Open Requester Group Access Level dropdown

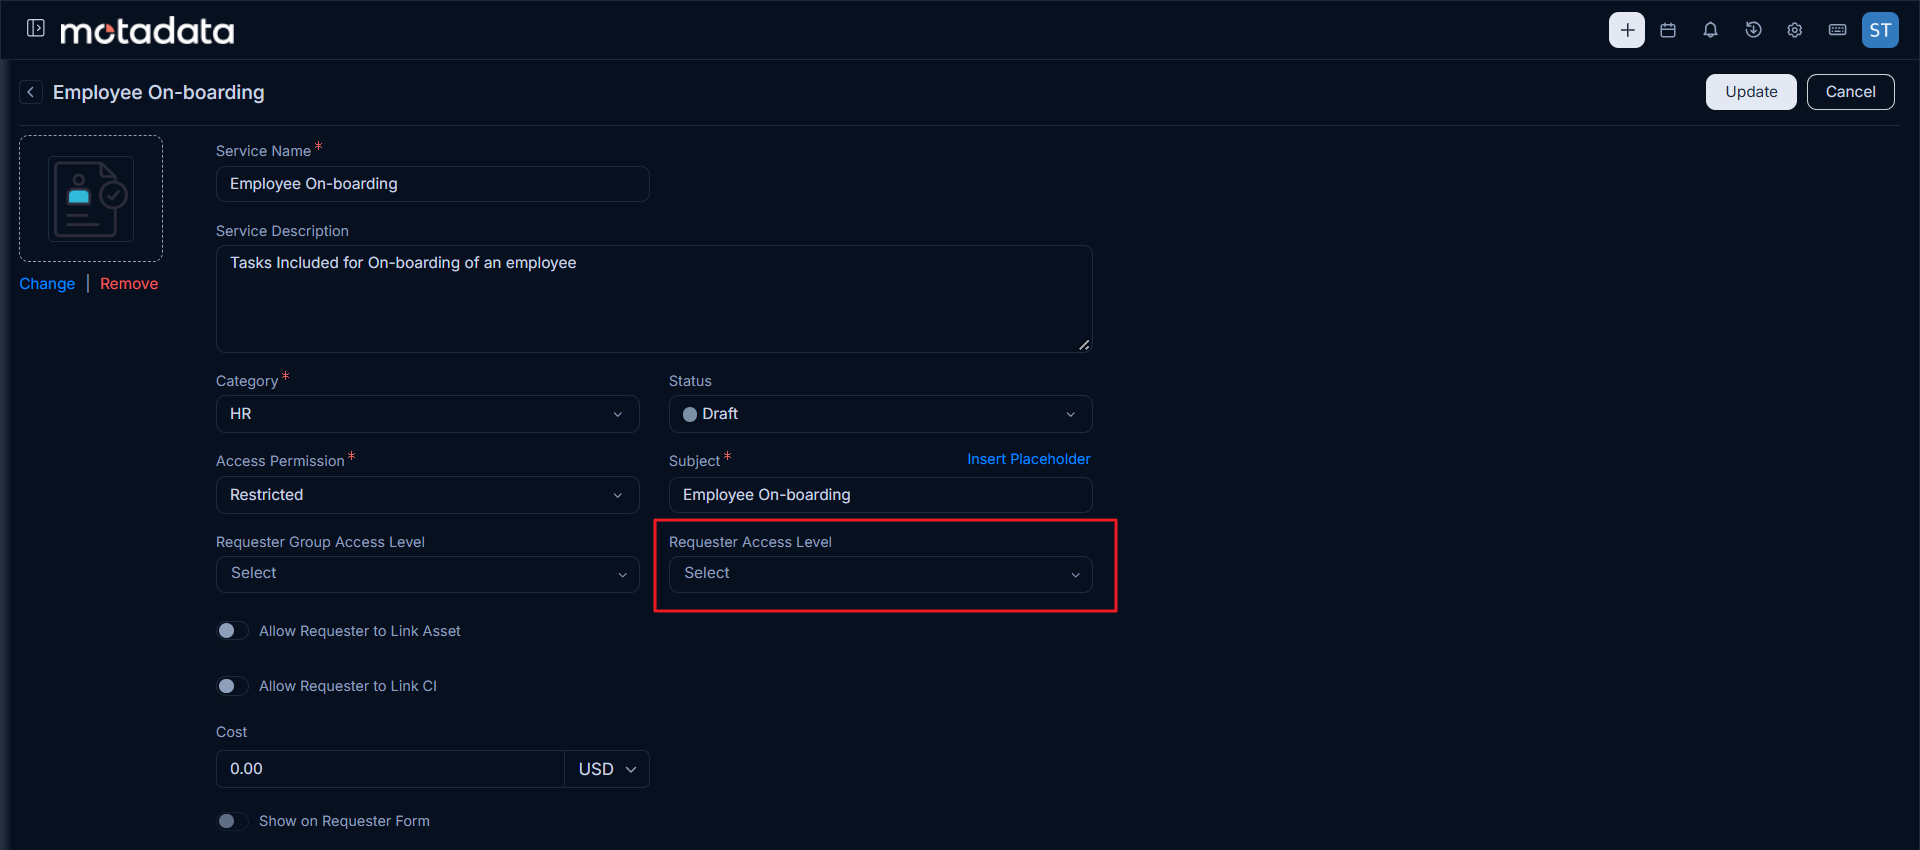tap(428, 574)
